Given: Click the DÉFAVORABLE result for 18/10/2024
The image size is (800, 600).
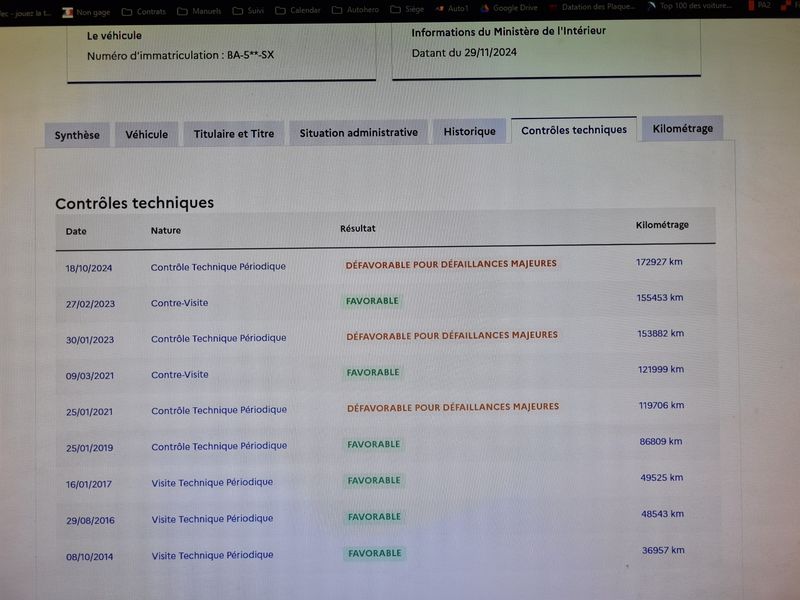Looking at the screenshot, I should [x=451, y=264].
